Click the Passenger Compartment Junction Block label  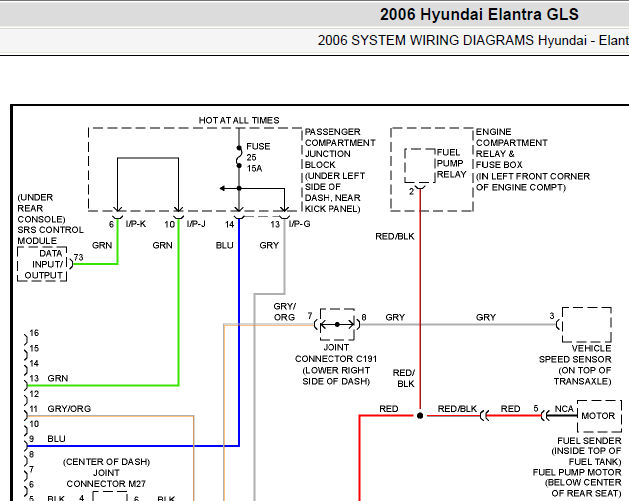click(340, 170)
